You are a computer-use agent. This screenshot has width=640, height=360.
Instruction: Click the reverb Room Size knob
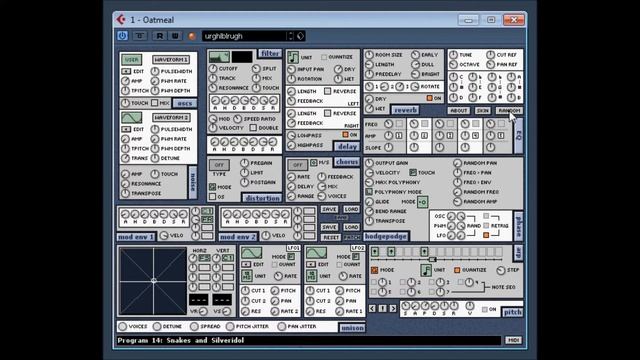(x=369, y=55)
